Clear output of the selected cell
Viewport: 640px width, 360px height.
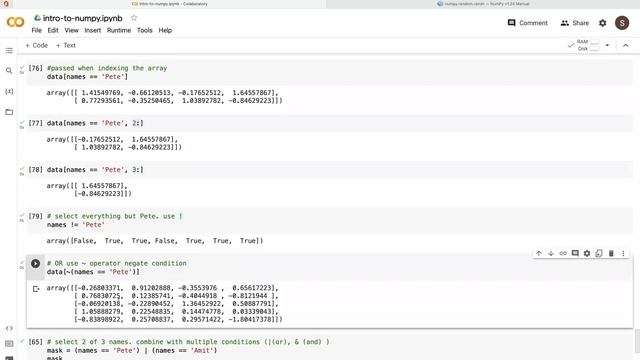click(36, 289)
